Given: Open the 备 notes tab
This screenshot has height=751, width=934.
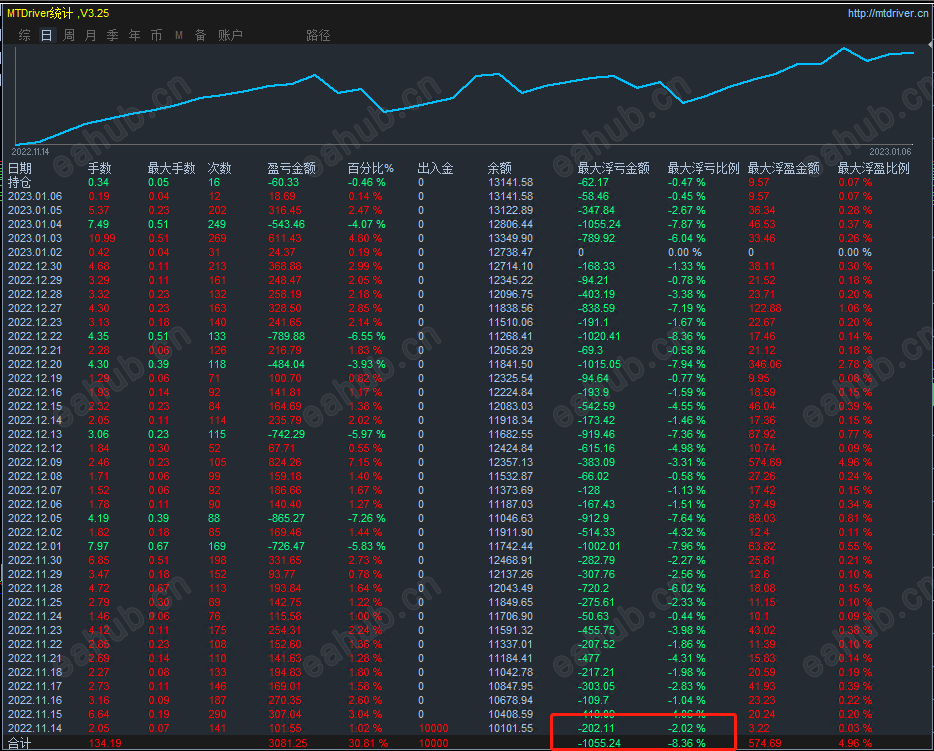Looking at the screenshot, I should tap(201, 35).
